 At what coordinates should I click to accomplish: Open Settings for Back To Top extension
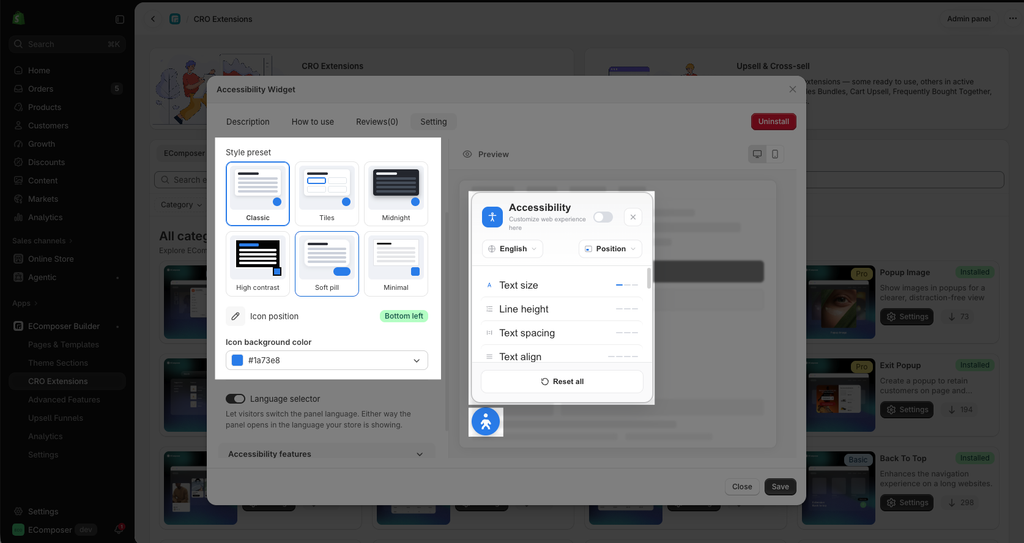tap(906, 502)
